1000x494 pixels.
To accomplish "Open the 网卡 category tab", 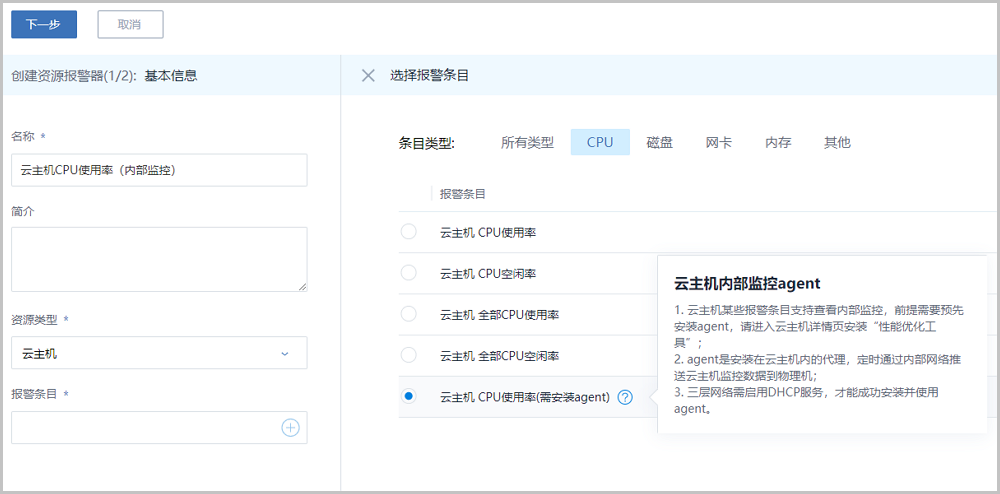I will pos(718,142).
